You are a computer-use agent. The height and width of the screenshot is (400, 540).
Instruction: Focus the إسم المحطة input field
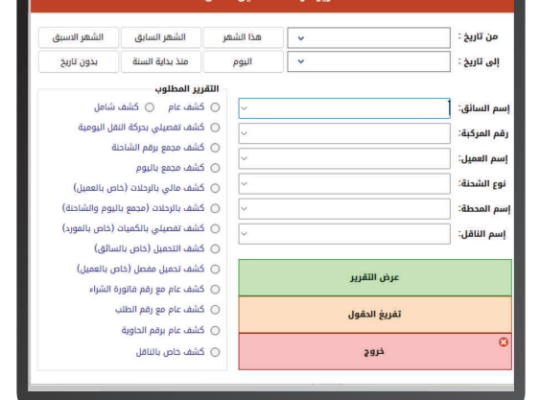tap(344, 209)
